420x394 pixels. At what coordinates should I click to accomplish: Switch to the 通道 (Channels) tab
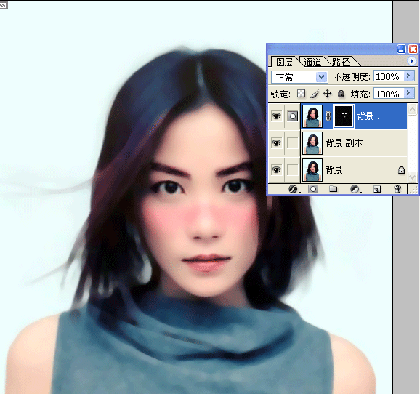[312, 62]
